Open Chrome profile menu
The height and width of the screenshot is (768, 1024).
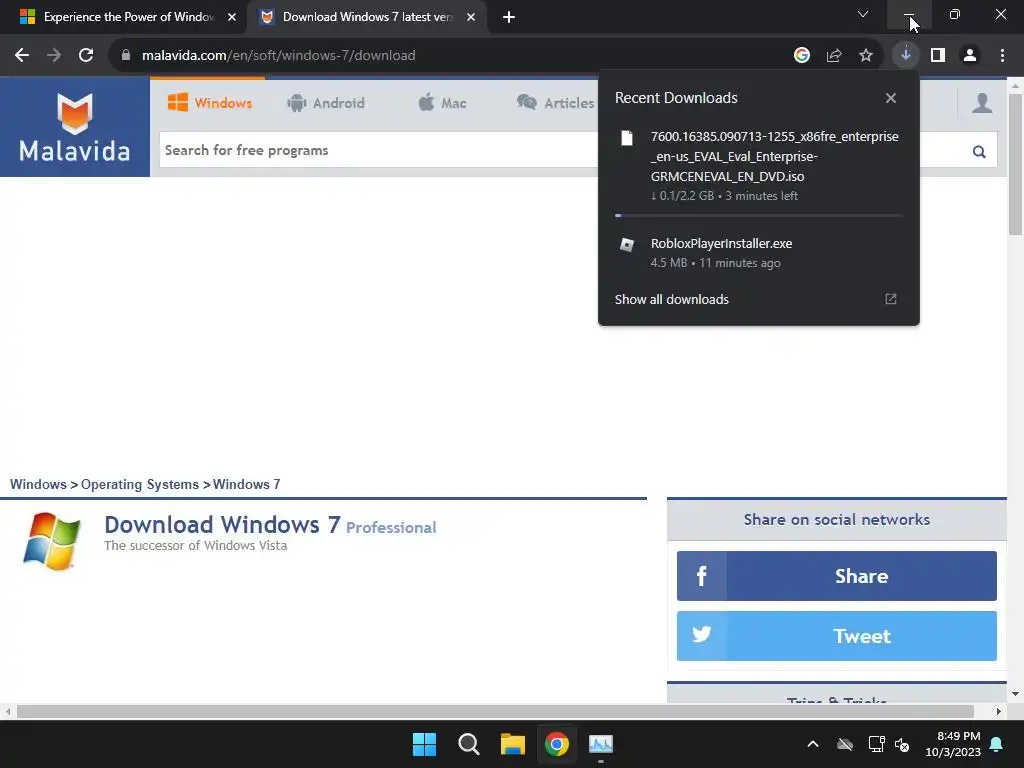(970, 56)
